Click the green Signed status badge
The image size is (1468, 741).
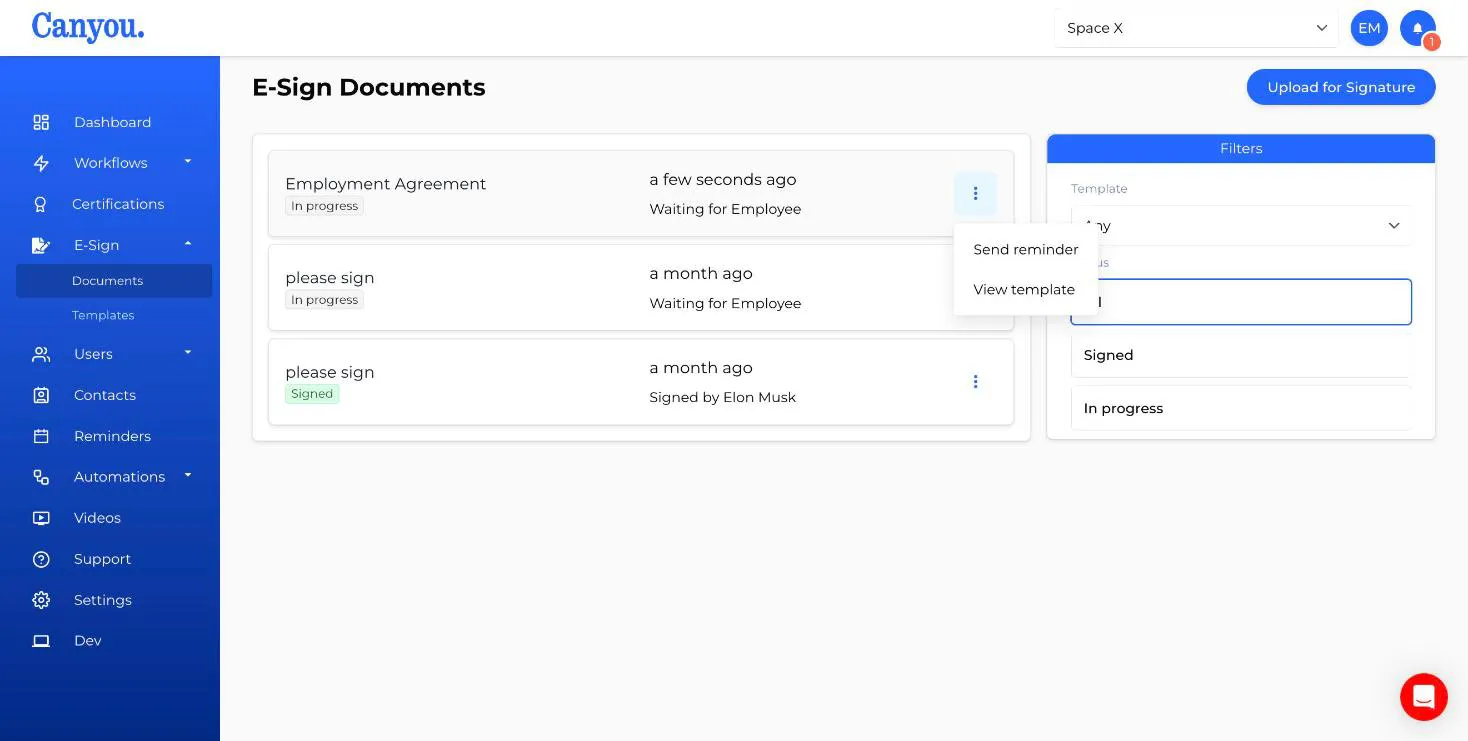click(312, 394)
